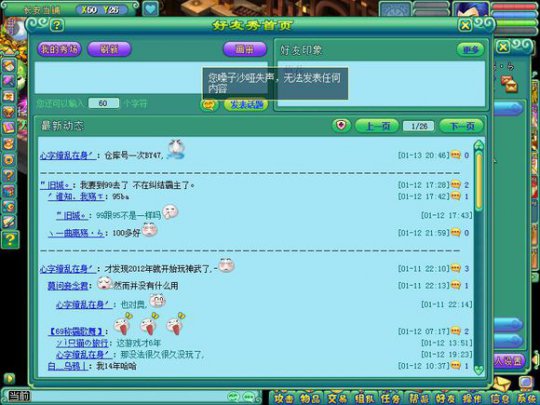This screenshot has height=405, width=540.
Task: Click the 我的秀场 button
Action: tap(59, 49)
